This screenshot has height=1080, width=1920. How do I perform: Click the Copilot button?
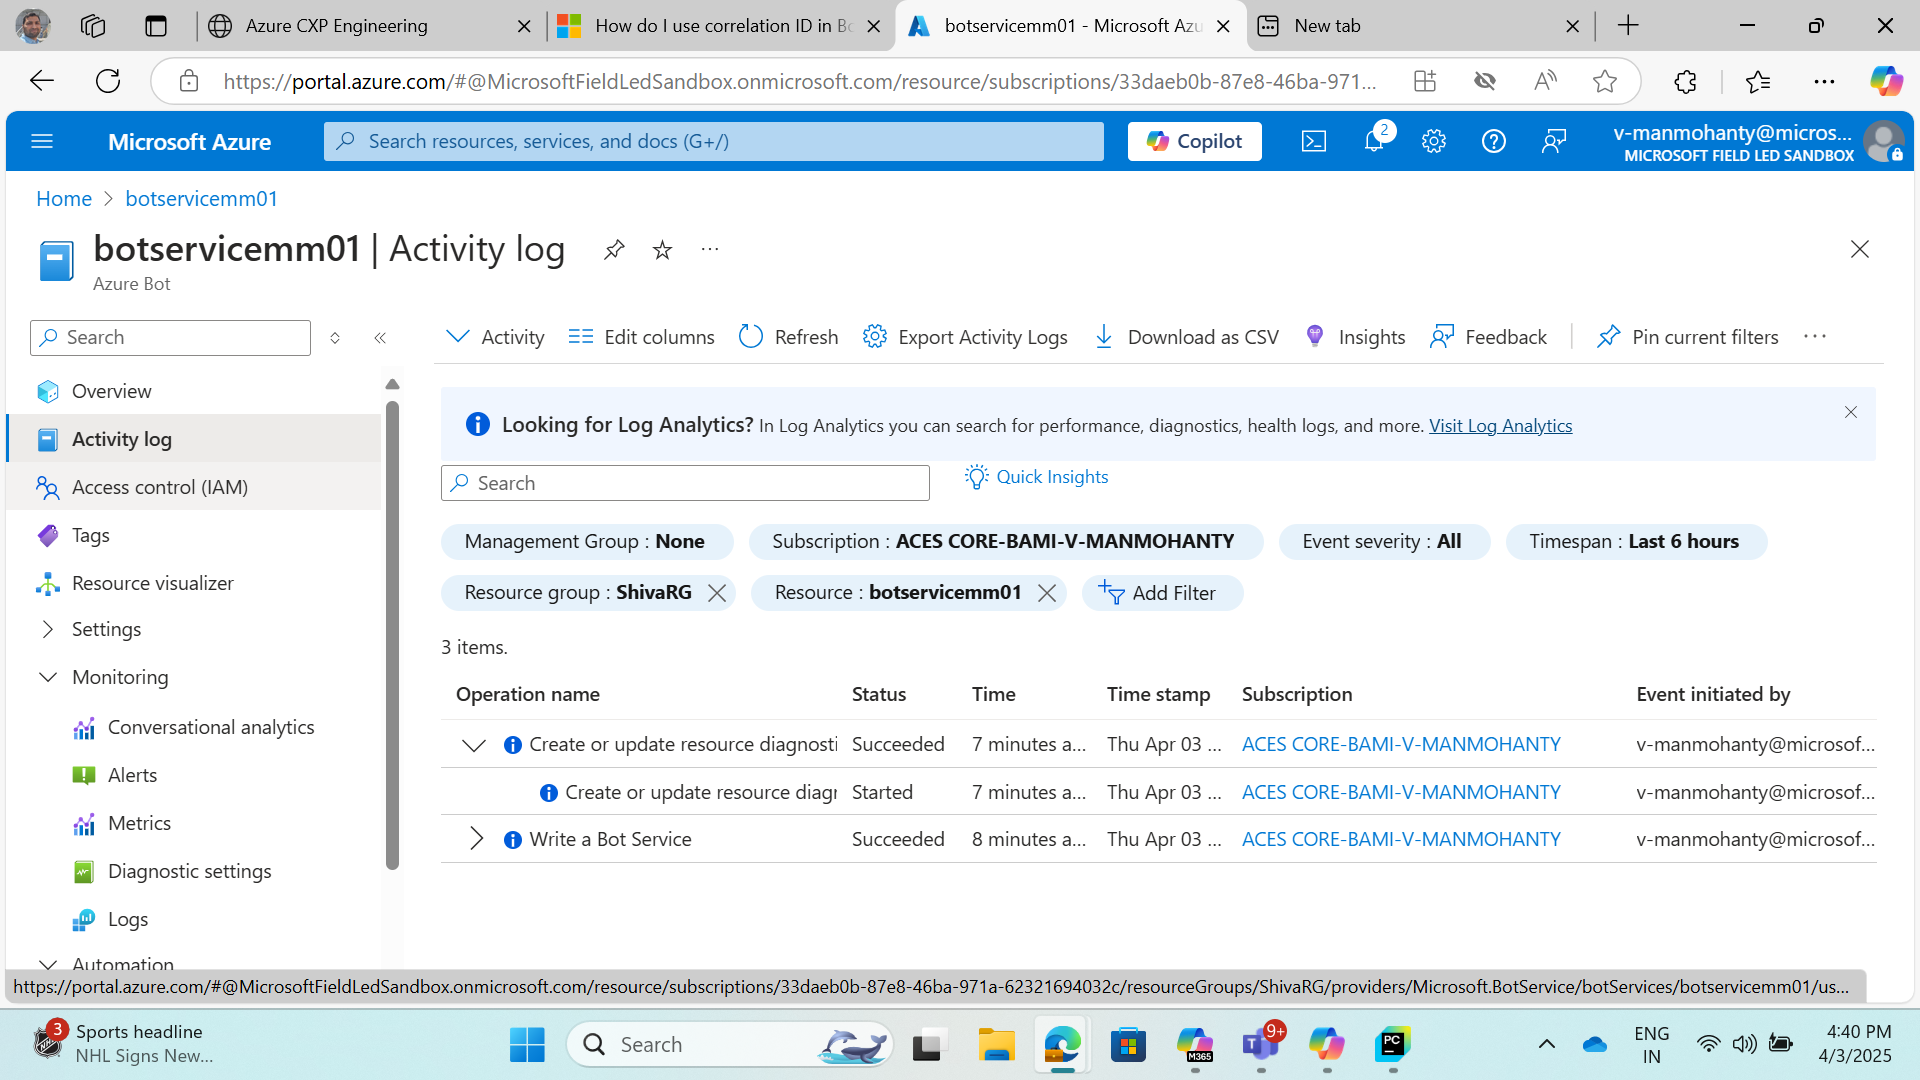tap(1195, 141)
